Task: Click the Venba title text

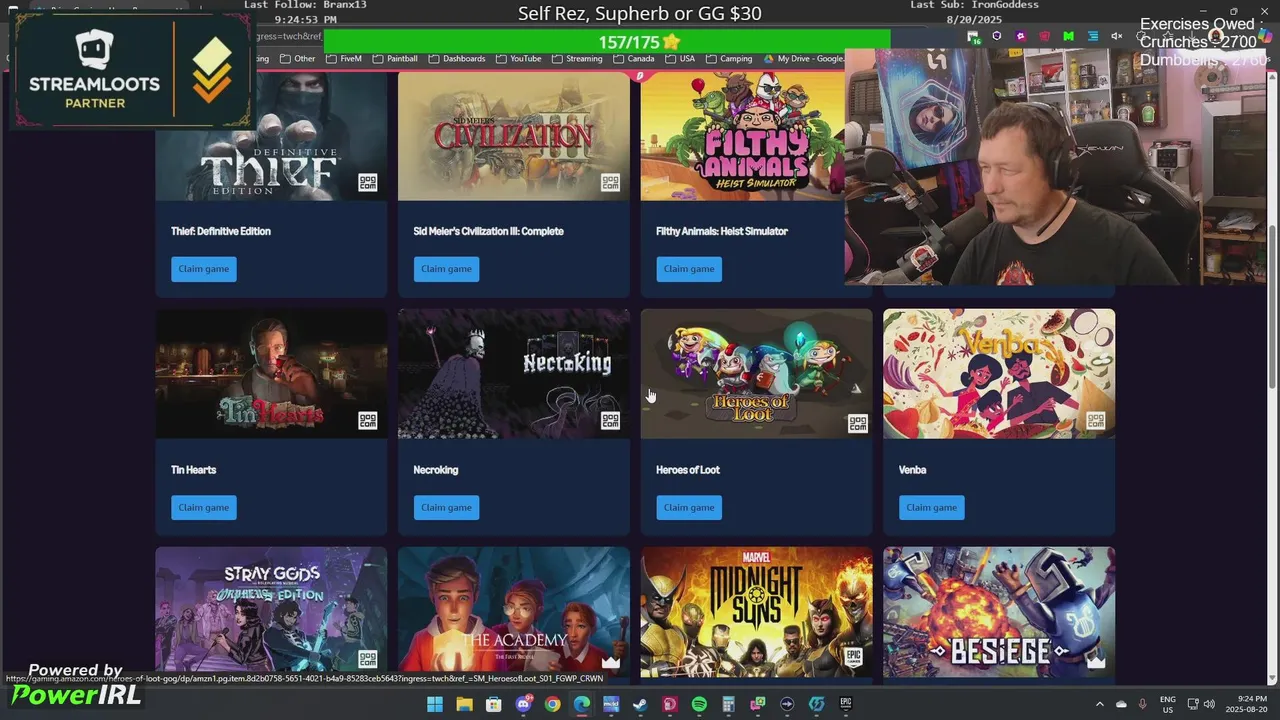Action: [912, 470]
